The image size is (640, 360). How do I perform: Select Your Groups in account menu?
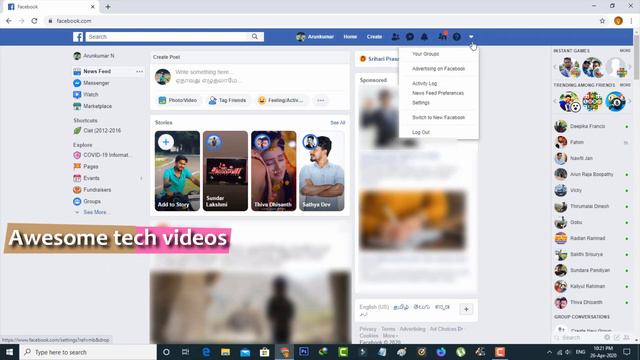pos(426,54)
